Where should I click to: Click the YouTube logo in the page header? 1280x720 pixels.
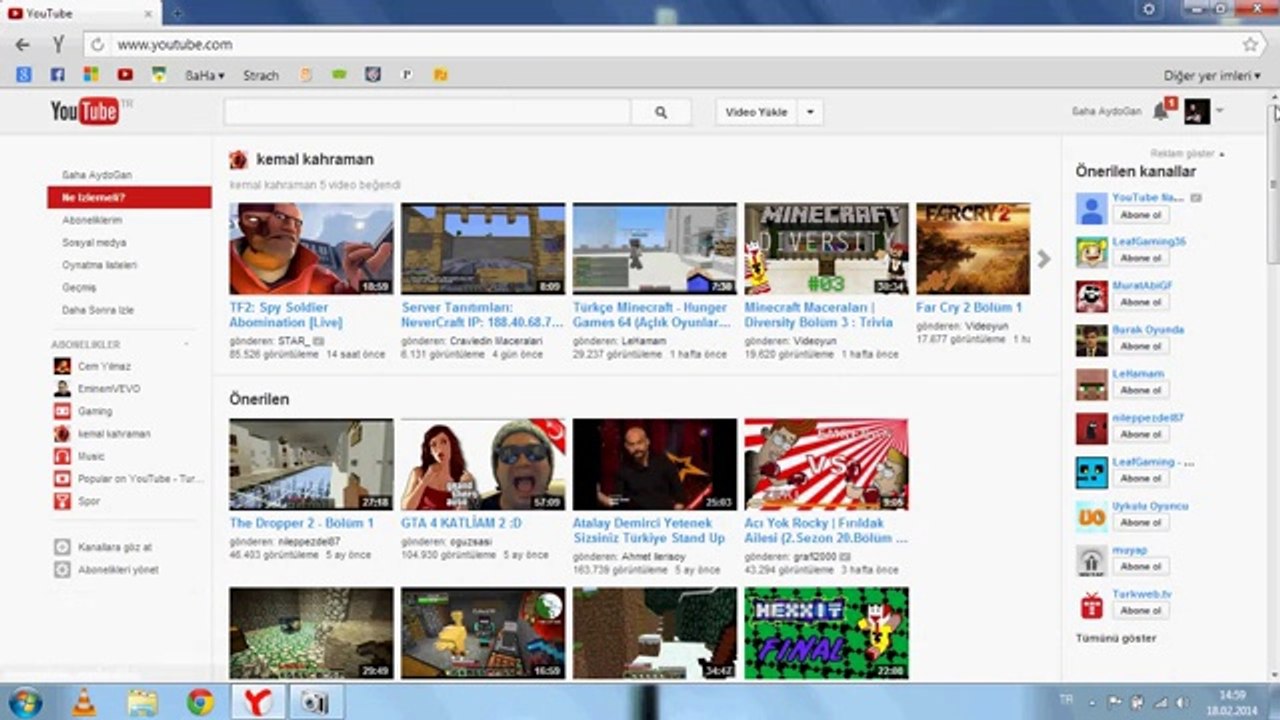pos(85,111)
